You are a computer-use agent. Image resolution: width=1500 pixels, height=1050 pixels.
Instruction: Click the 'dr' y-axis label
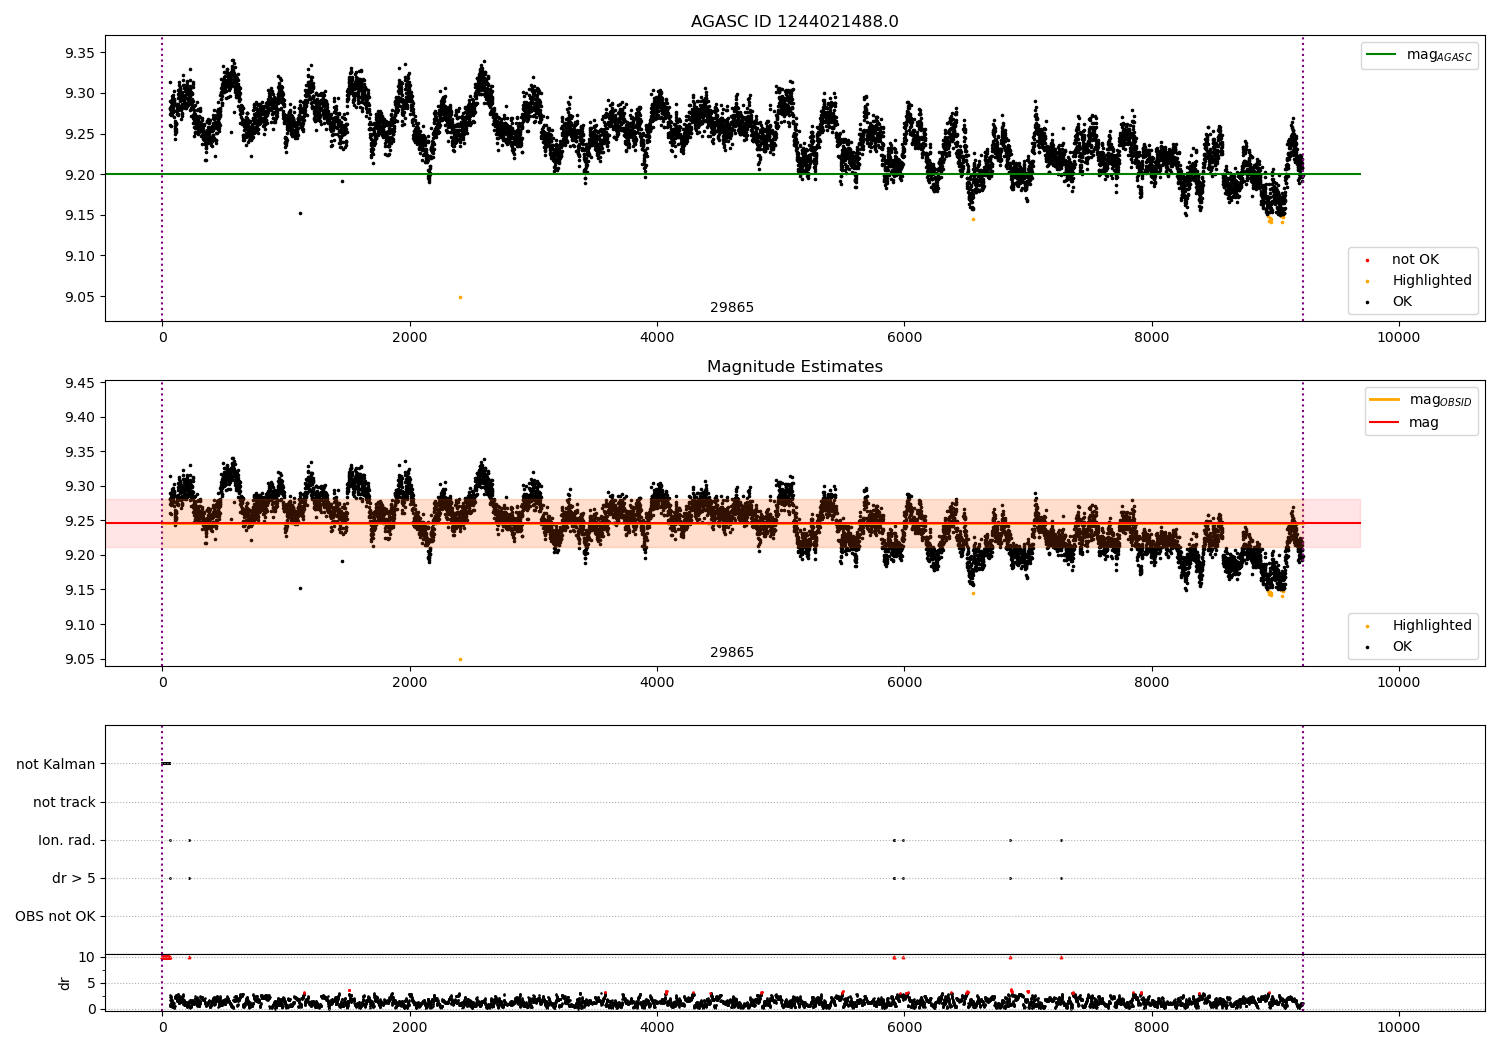[x=65, y=983]
